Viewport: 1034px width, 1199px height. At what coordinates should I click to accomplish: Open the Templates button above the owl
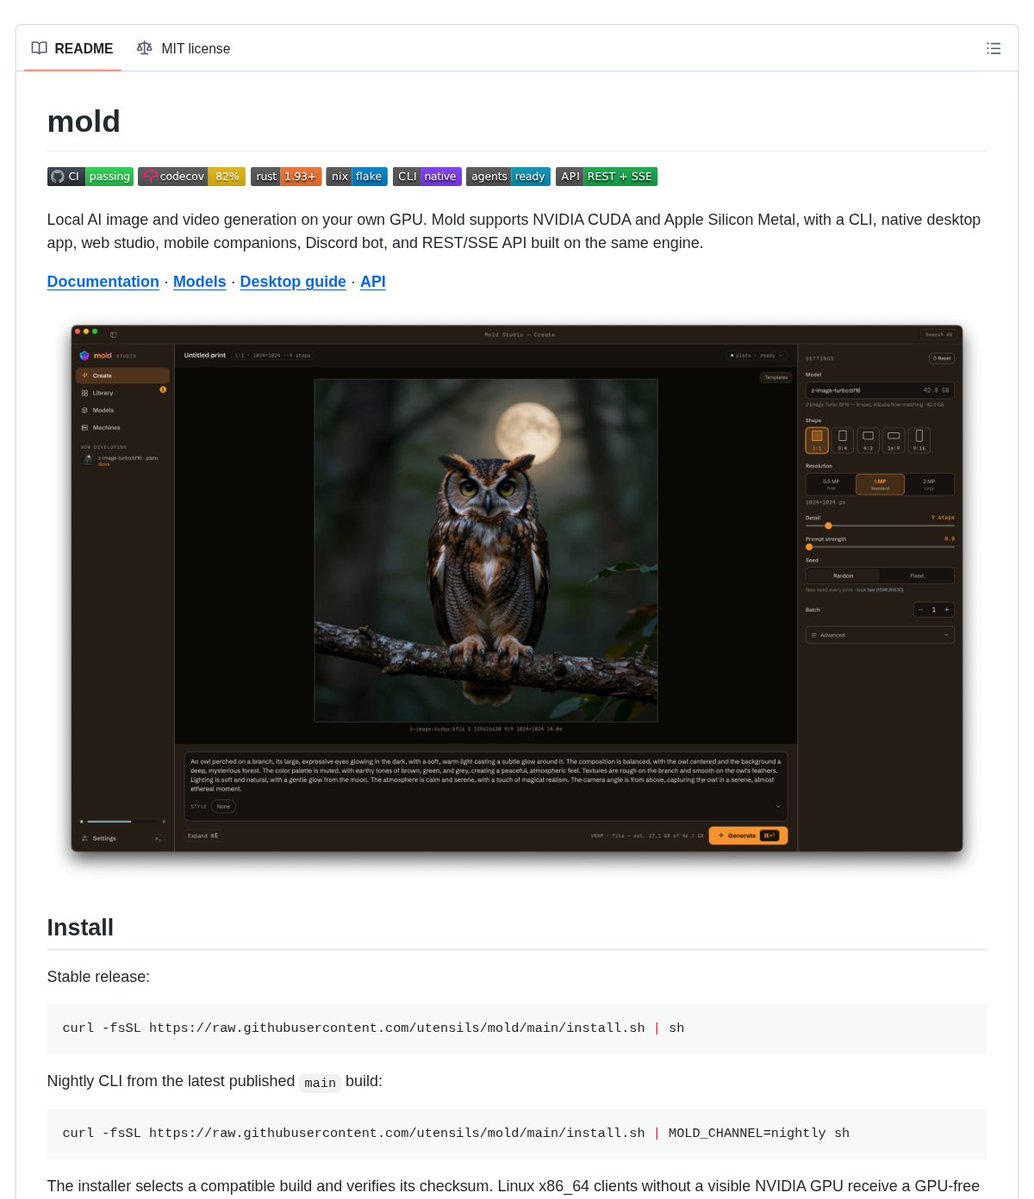(776, 377)
